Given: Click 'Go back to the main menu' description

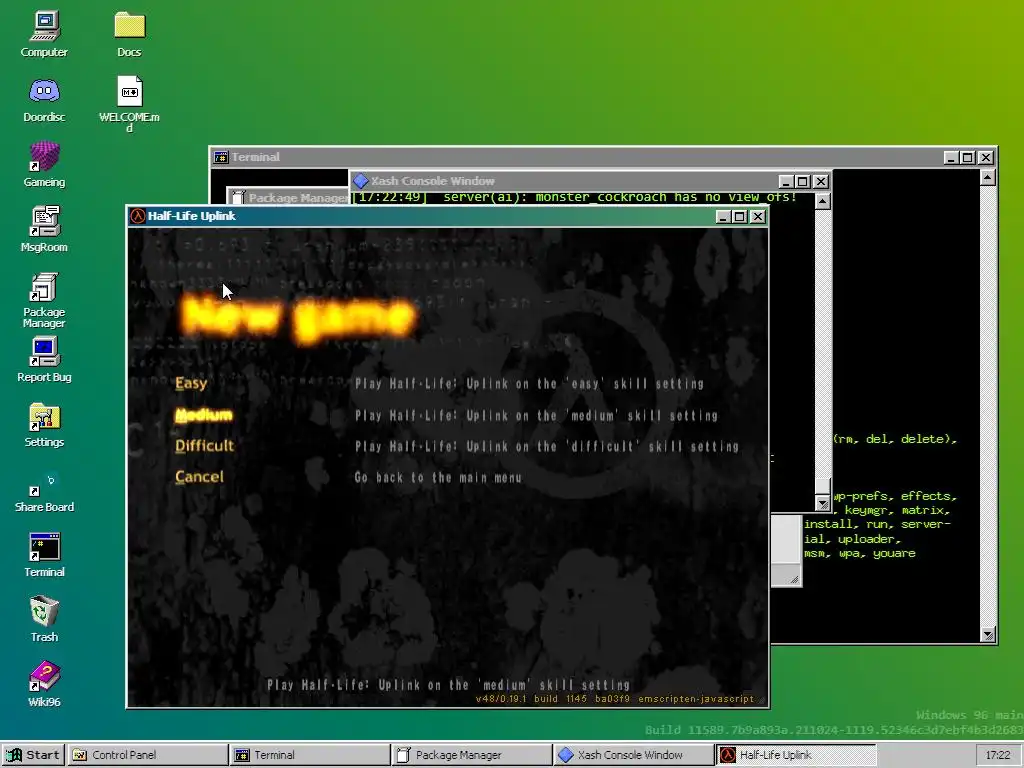Looking at the screenshot, I should [438, 478].
